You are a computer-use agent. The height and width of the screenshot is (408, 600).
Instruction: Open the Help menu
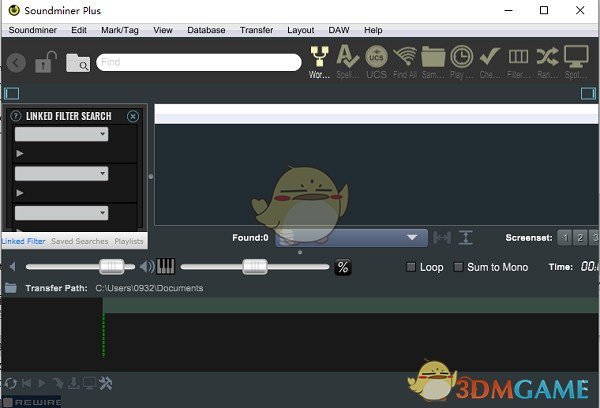(373, 30)
